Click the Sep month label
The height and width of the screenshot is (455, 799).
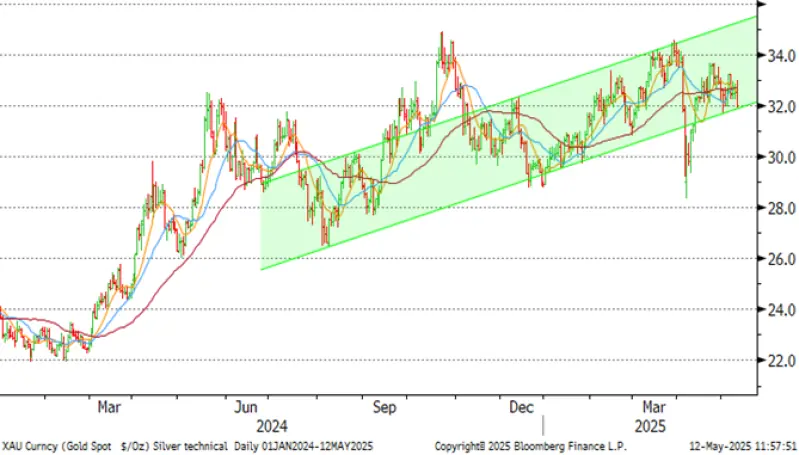coord(384,408)
